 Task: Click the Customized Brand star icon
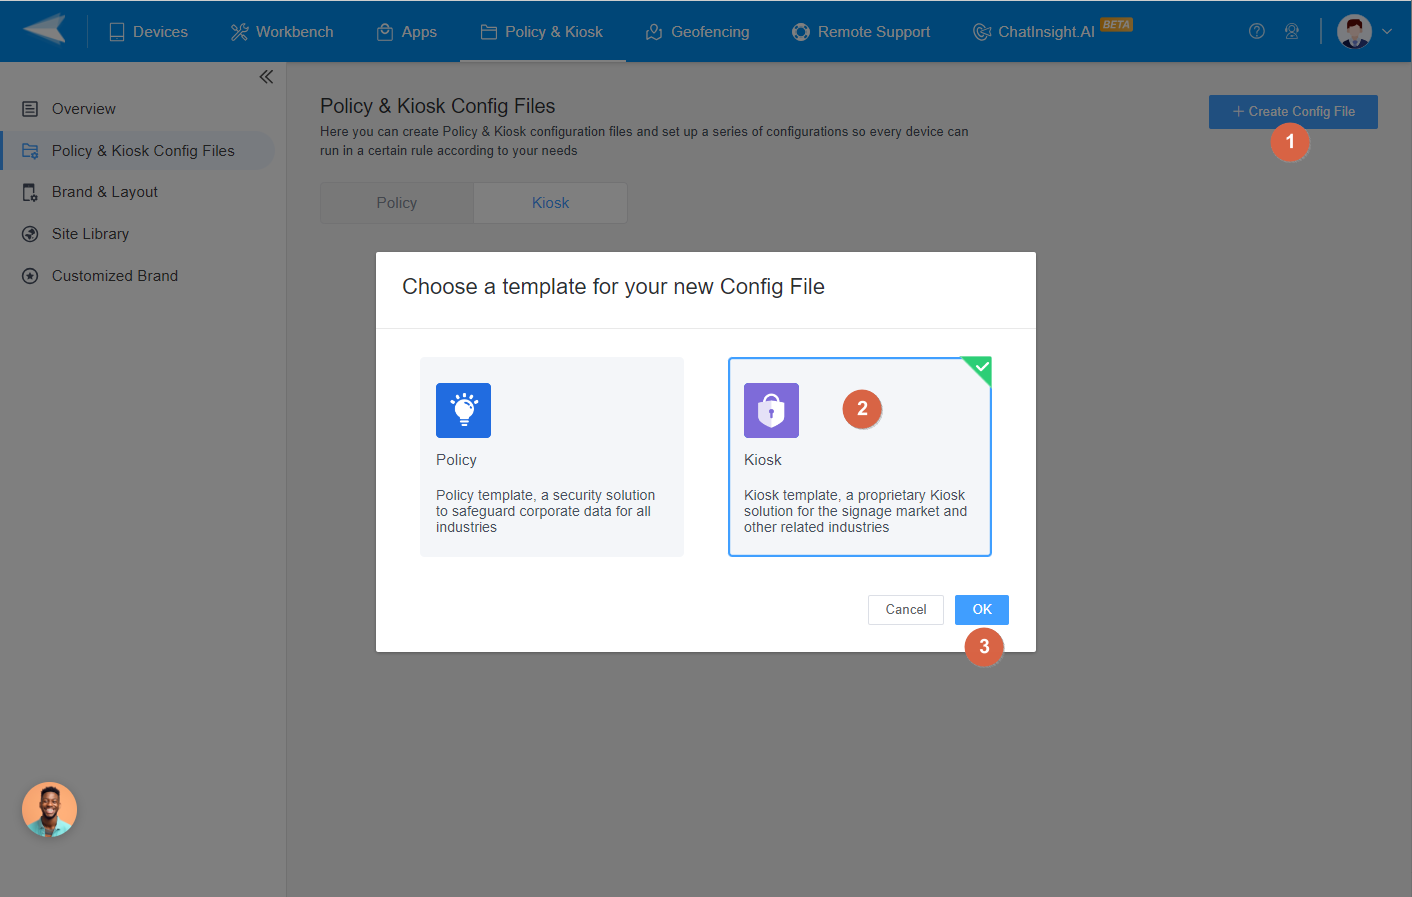tap(30, 275)
